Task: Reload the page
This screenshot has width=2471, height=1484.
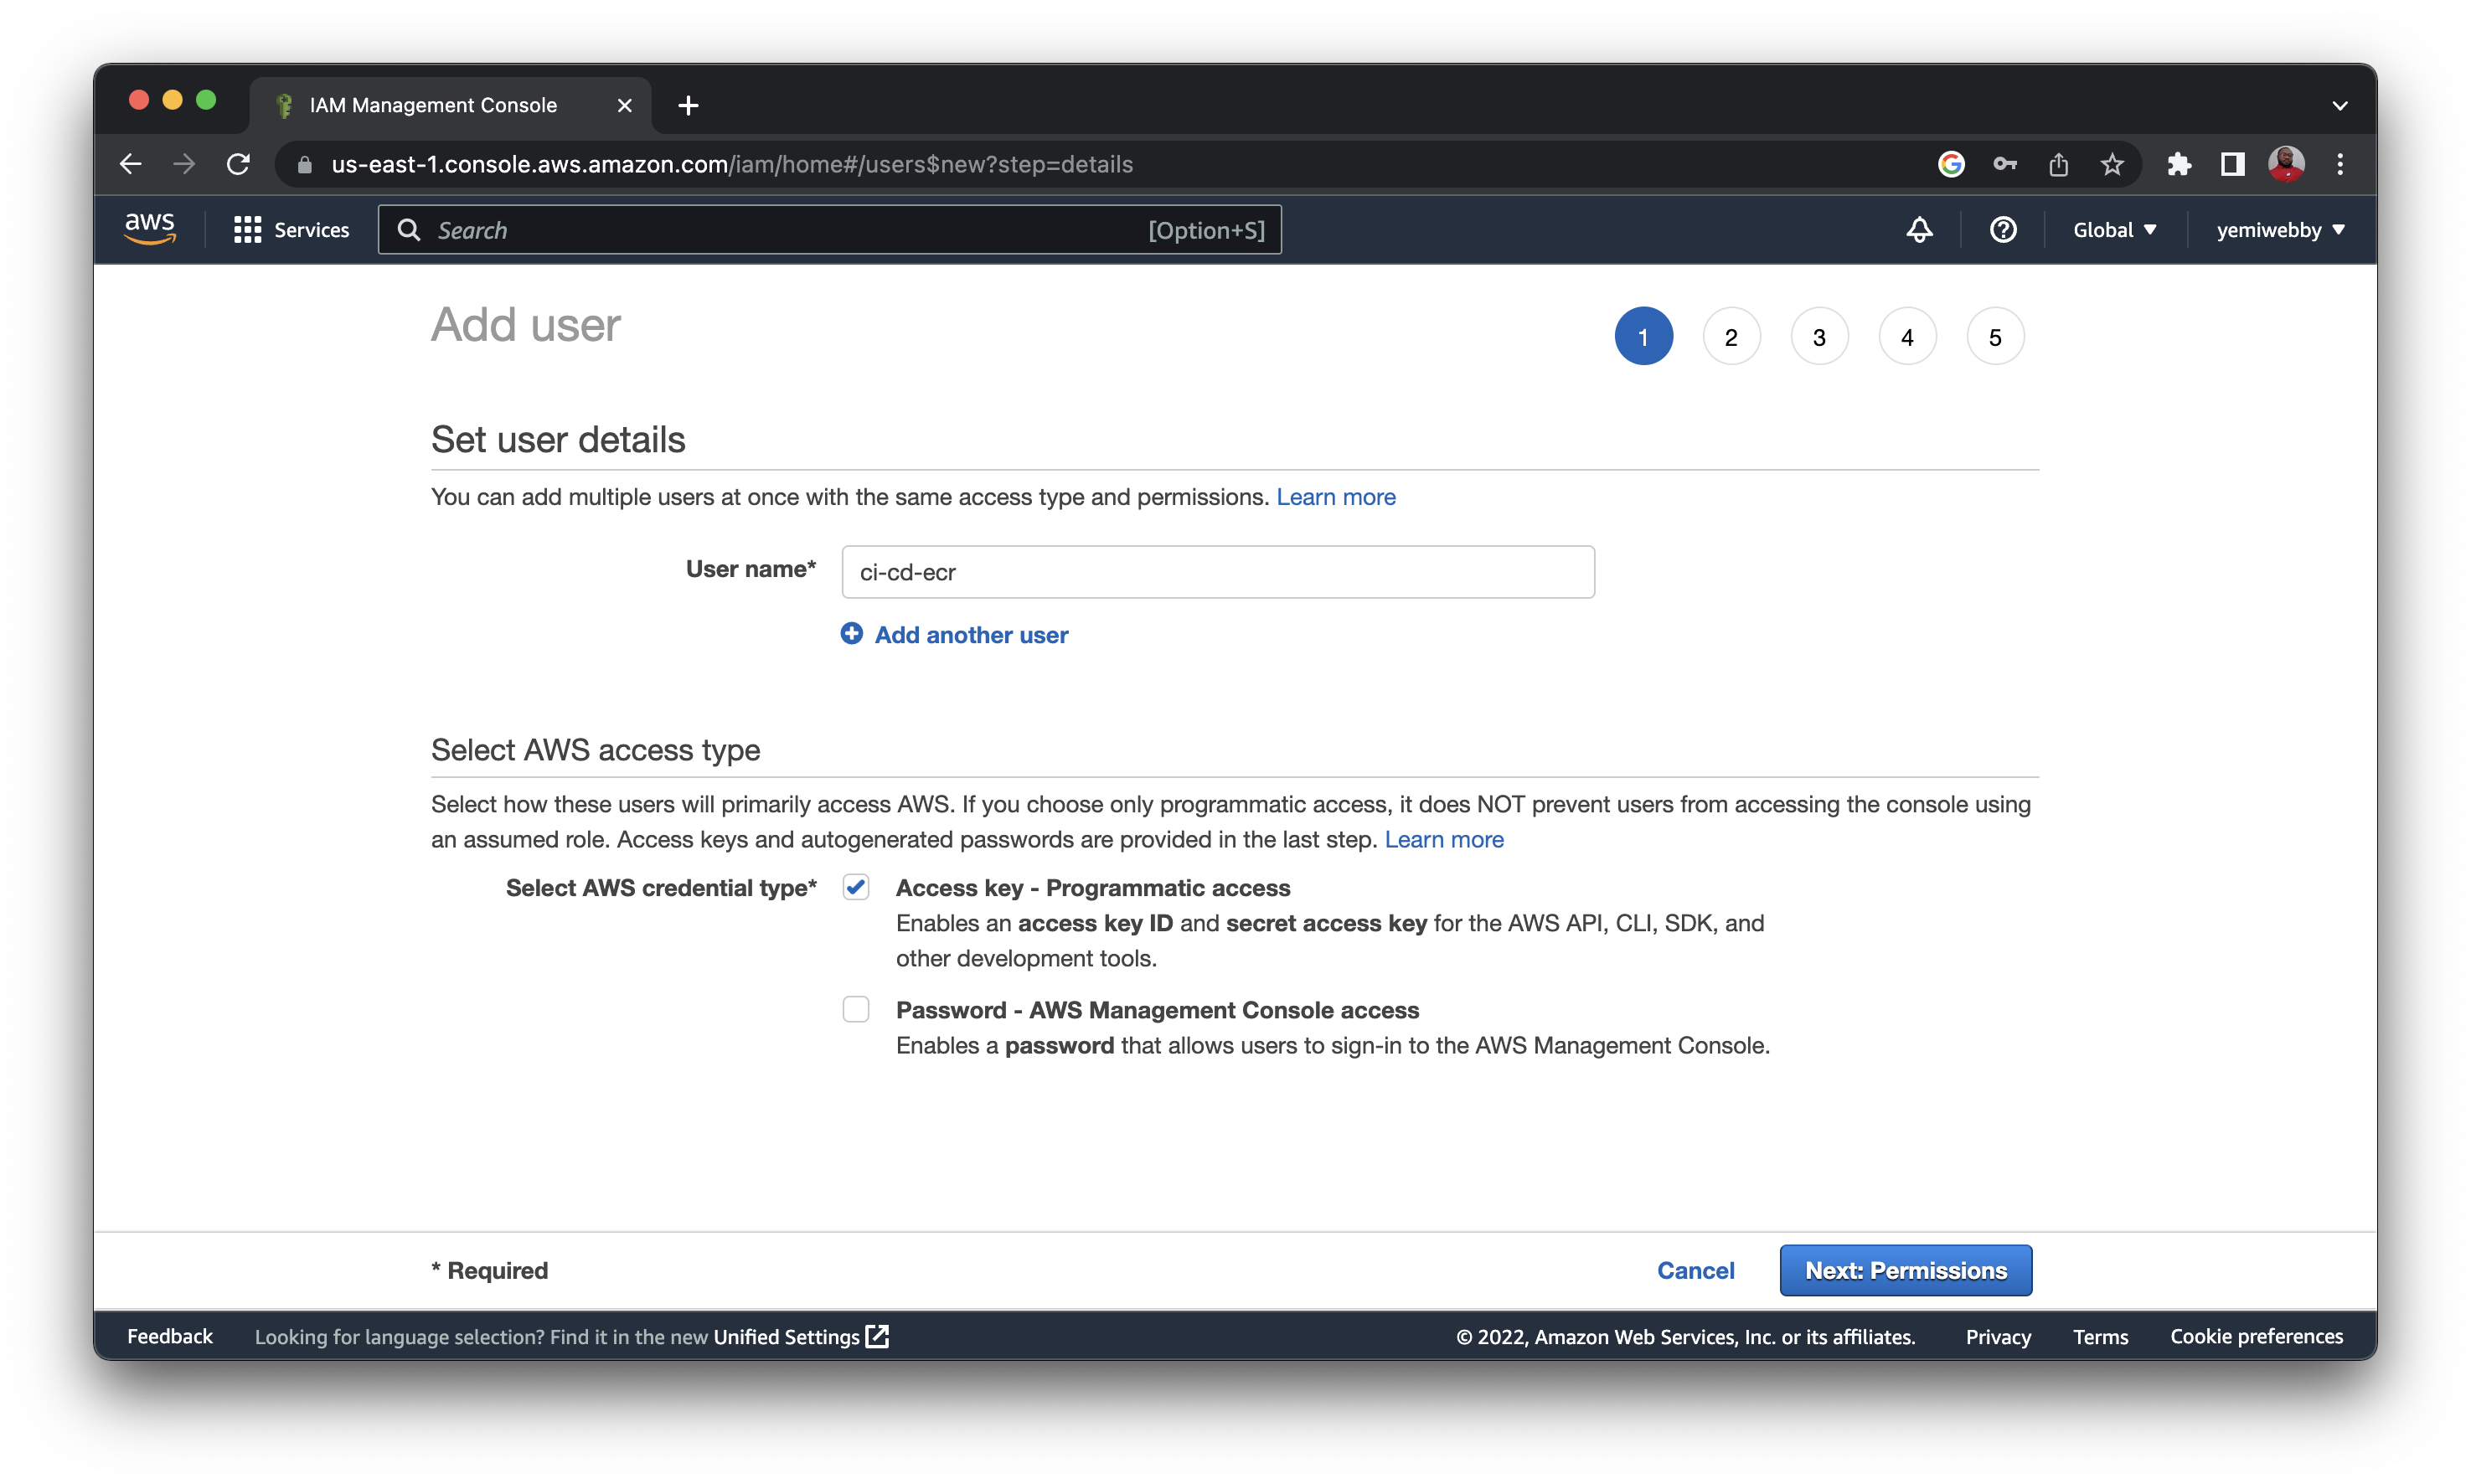Action: point(238,164)
